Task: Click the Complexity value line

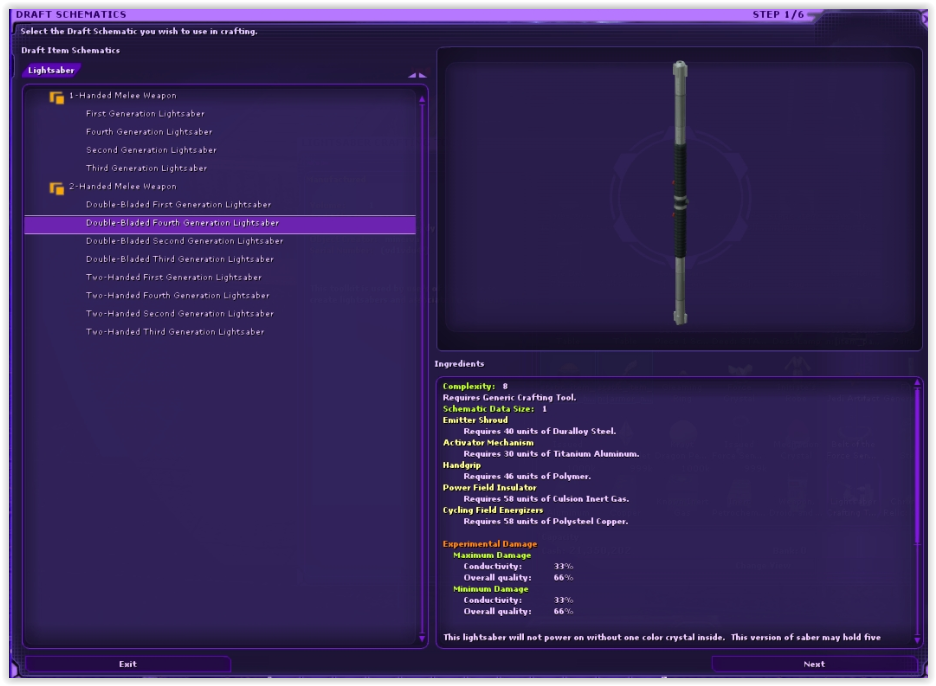Action: [475, 386]
